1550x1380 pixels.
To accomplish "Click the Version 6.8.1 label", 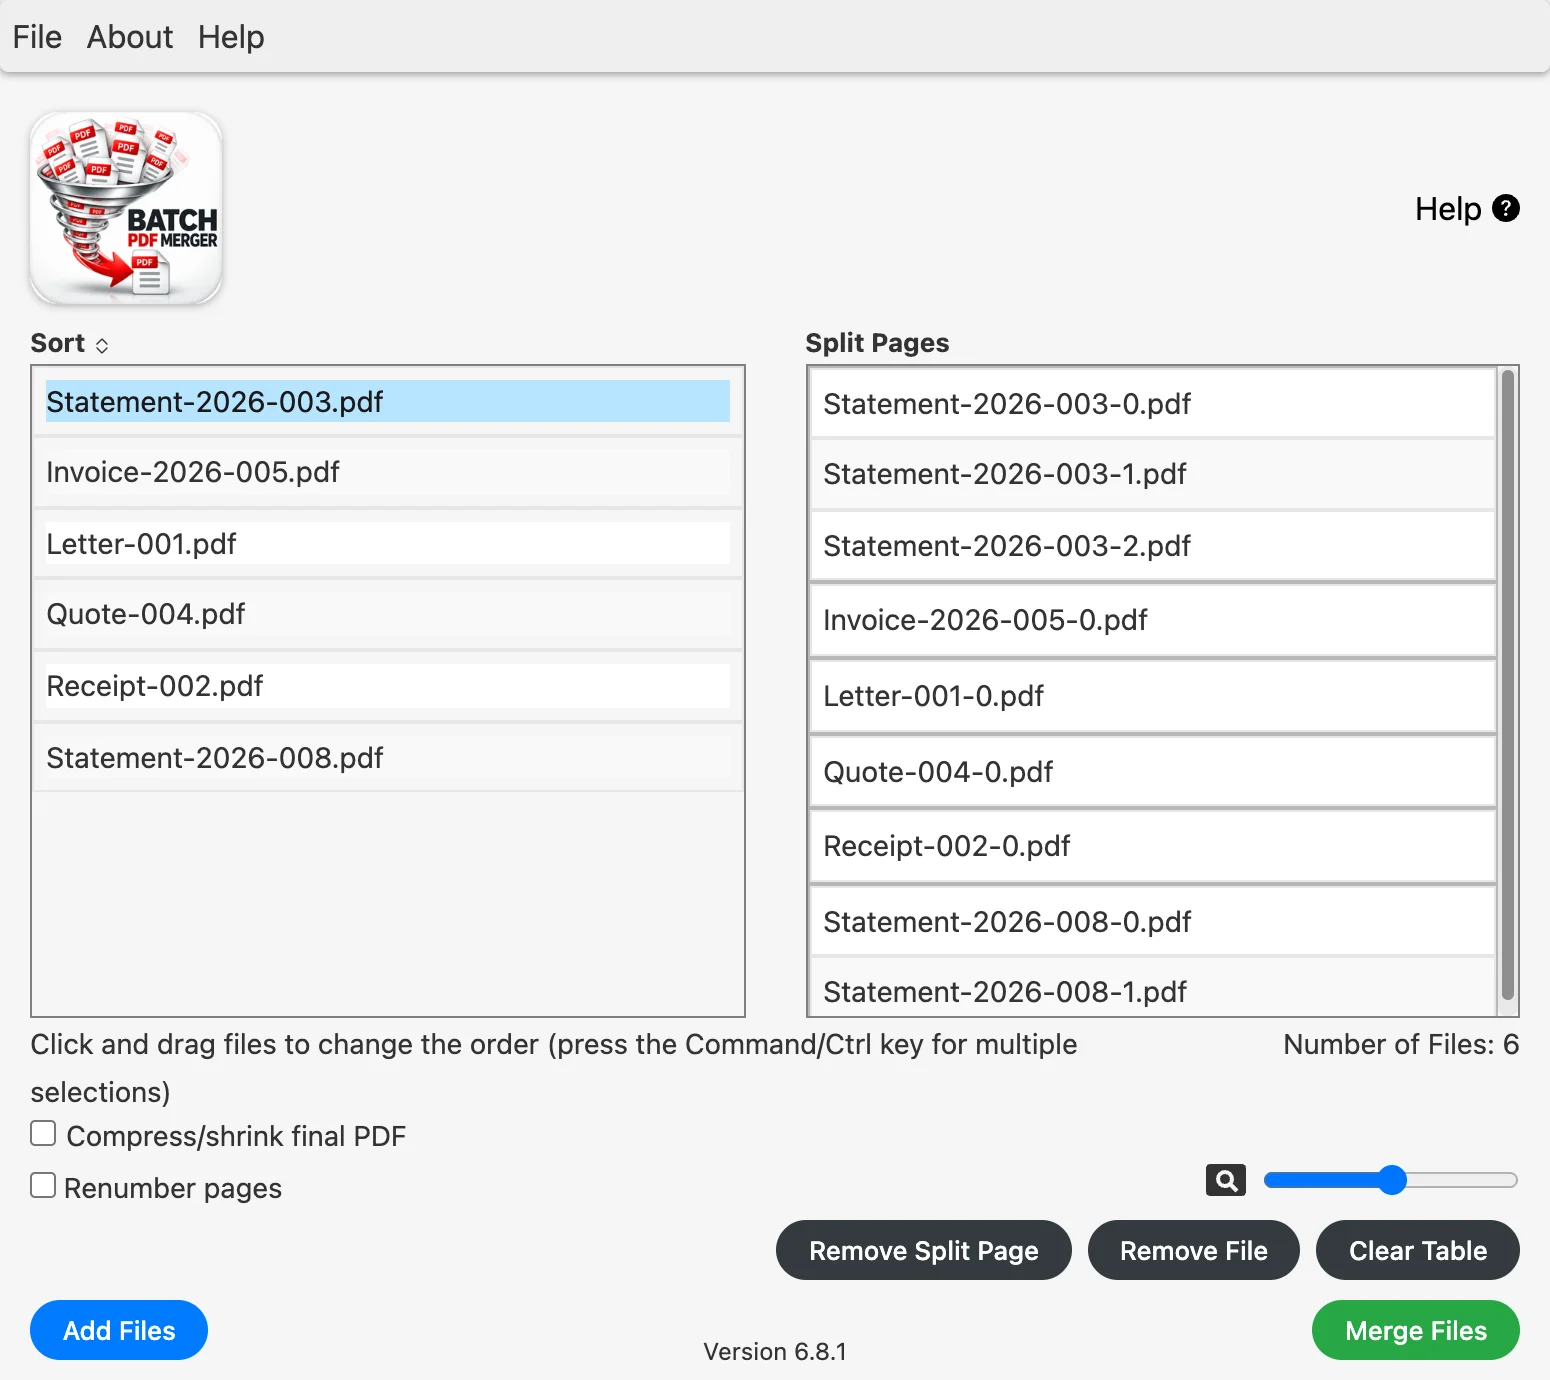I will tap(775, 1351).
